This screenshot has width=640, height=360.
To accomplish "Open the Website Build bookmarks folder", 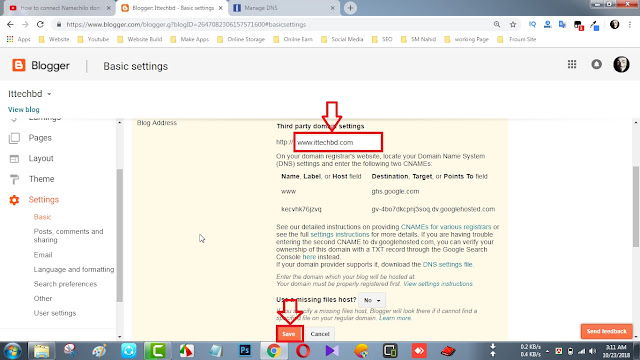I will coord(140,39).
